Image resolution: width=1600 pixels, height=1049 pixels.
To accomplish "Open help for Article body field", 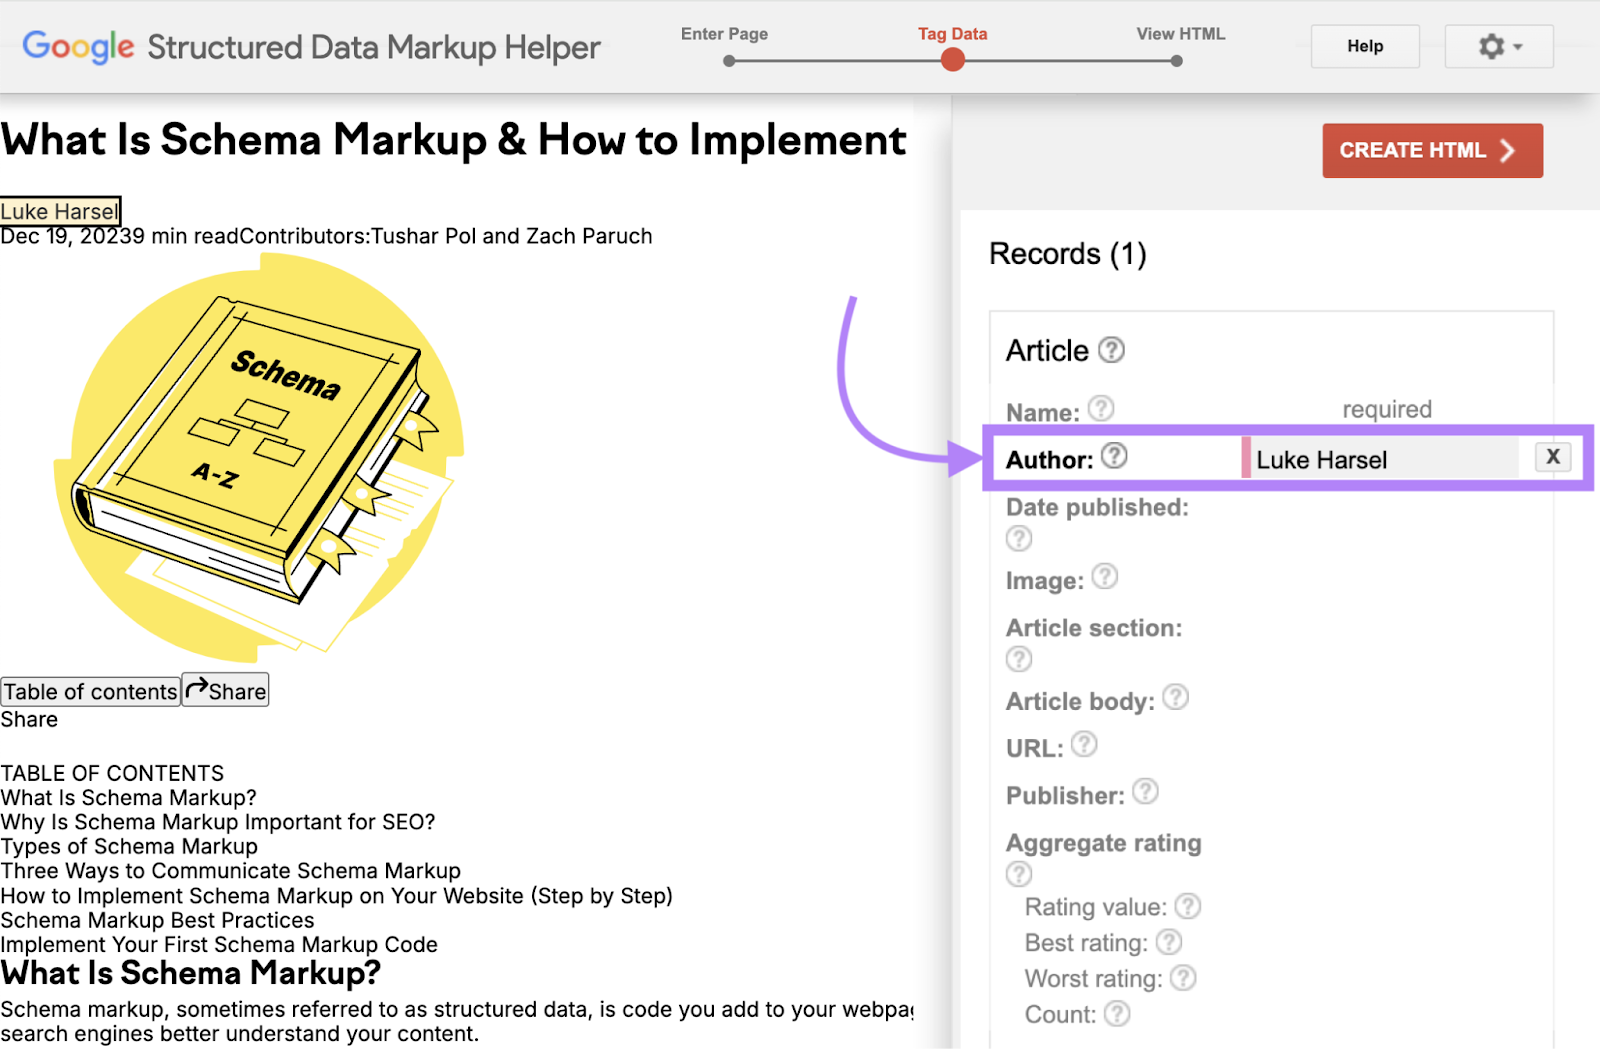I will pyautogui.click(x=1176, y=697).
